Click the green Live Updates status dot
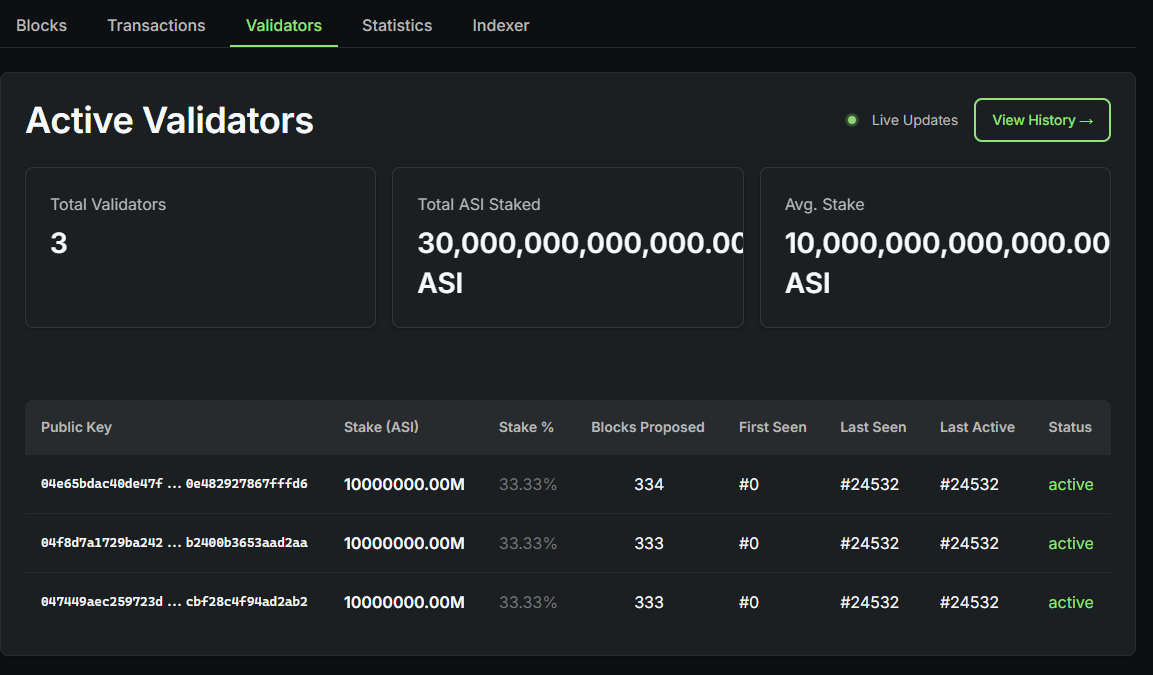The image size is (1153, 675). [x=851, y=119]
